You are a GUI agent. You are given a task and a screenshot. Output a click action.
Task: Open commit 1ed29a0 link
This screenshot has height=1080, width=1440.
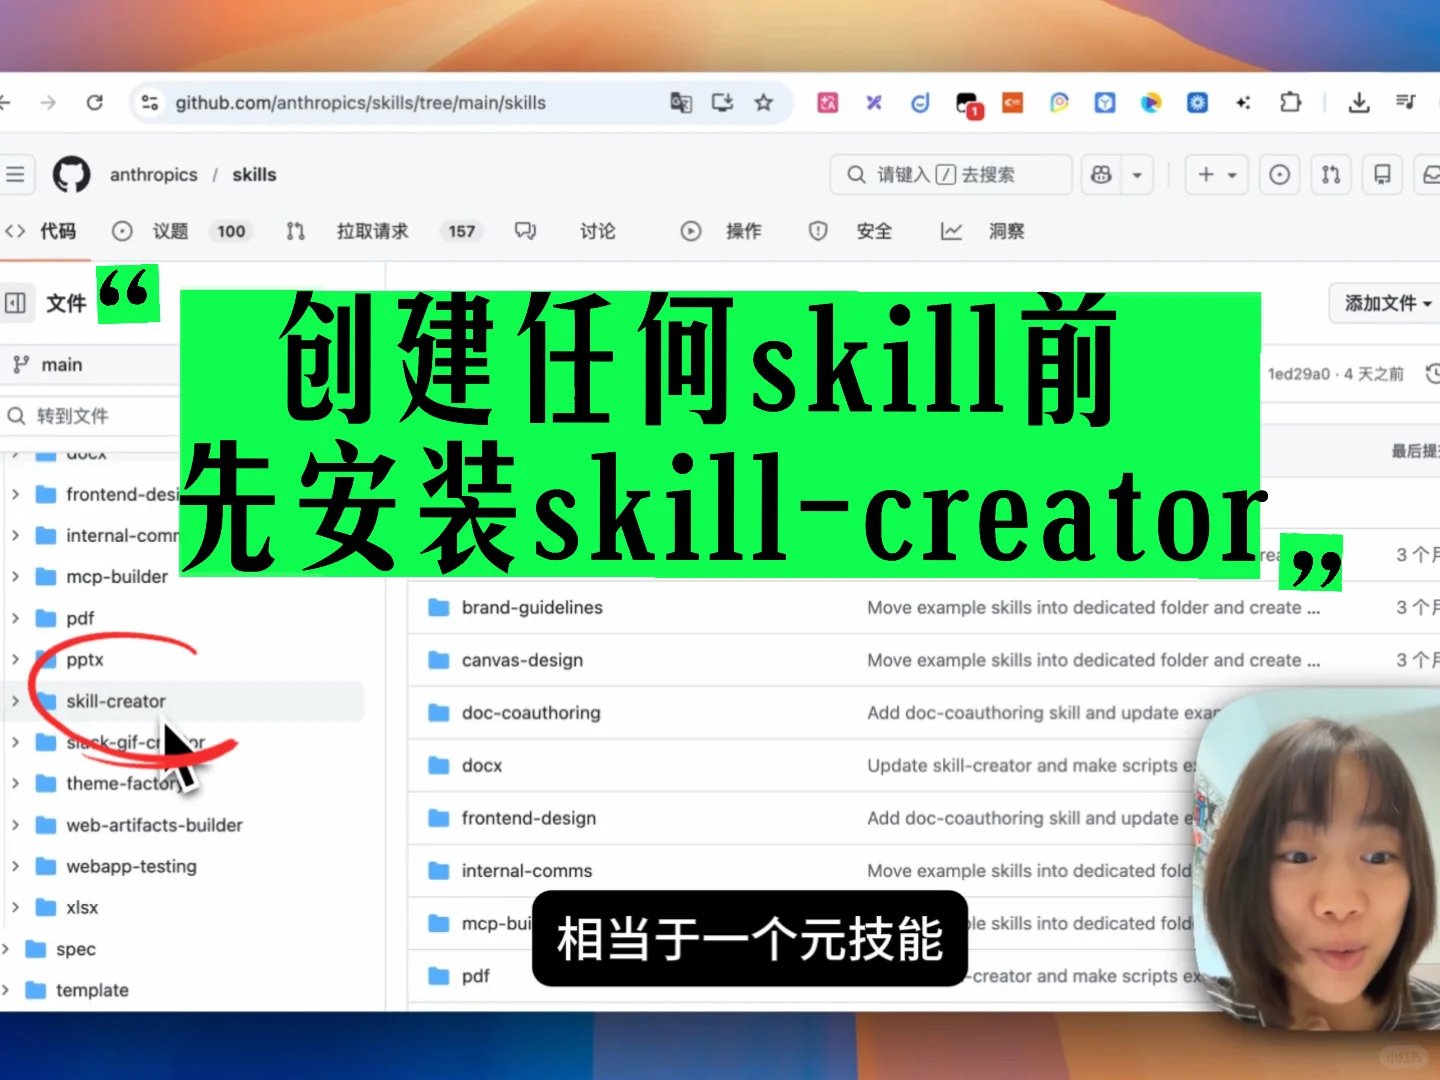point(1299,373)
